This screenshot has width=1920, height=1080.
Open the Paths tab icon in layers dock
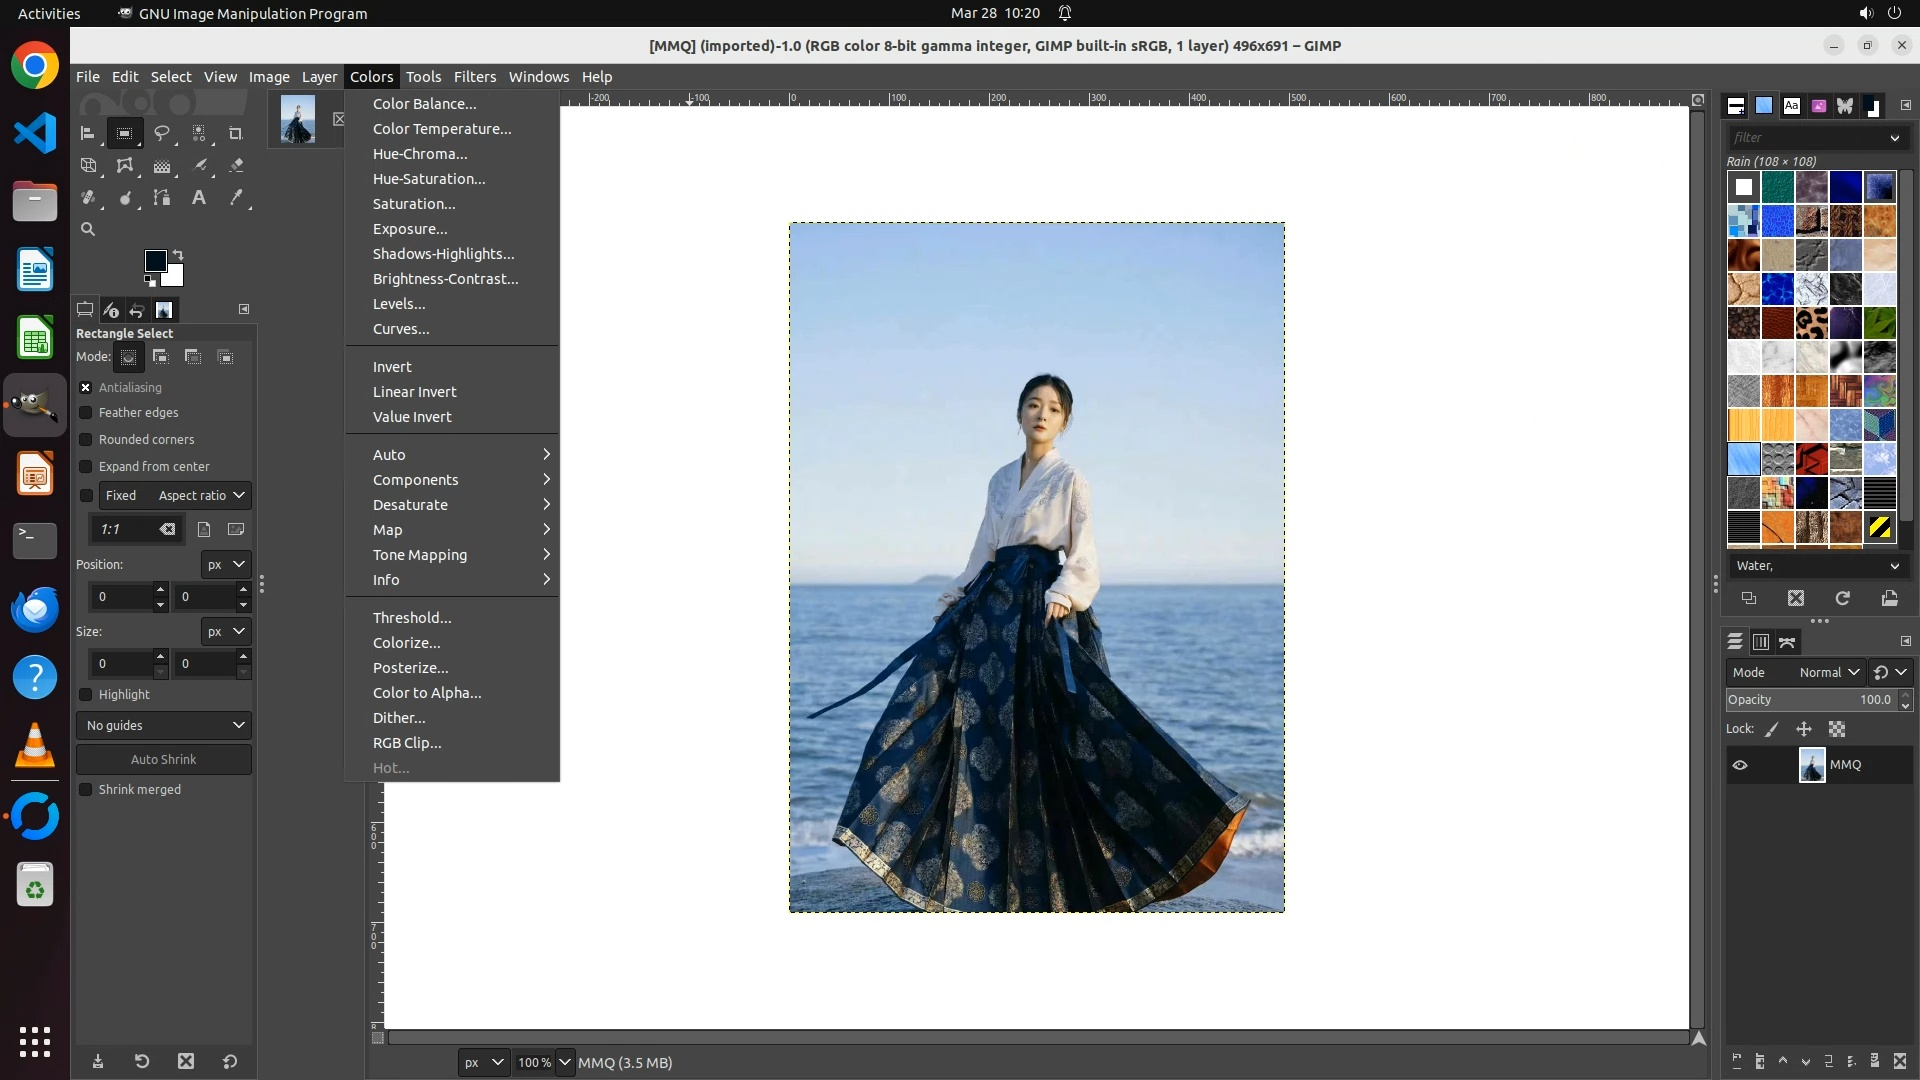1787,642
